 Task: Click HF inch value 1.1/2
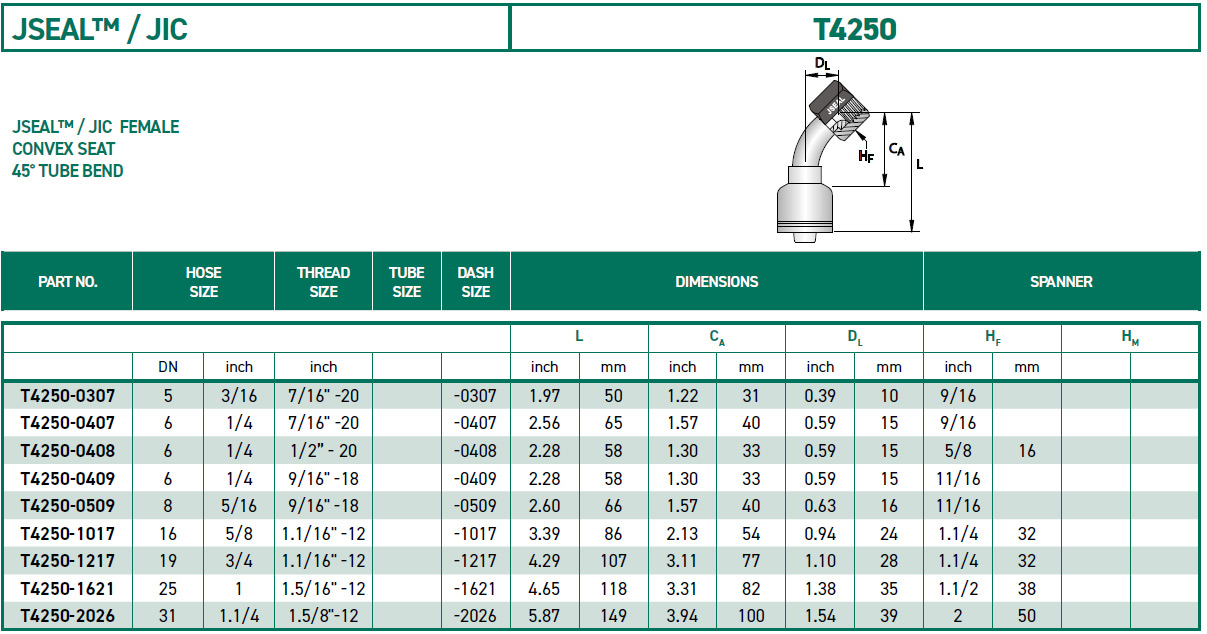958,588
